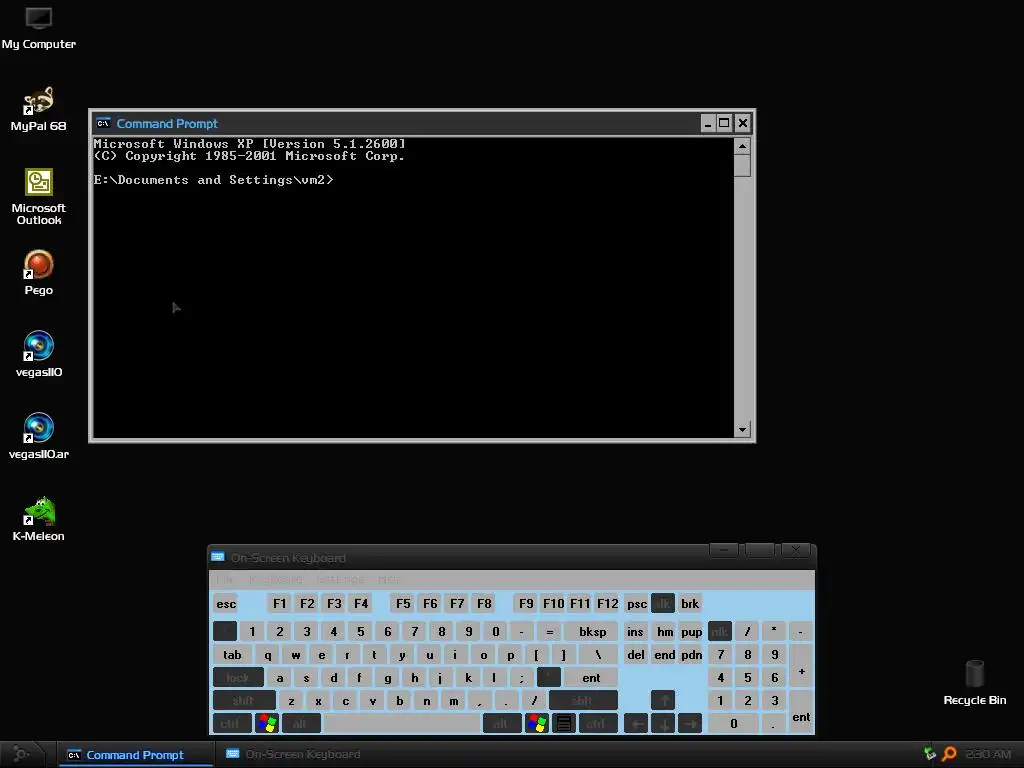This screenshot has width=1024, height=768.
Task: Select Microsoft Outlook desktop icon
Action: (39, 197)
